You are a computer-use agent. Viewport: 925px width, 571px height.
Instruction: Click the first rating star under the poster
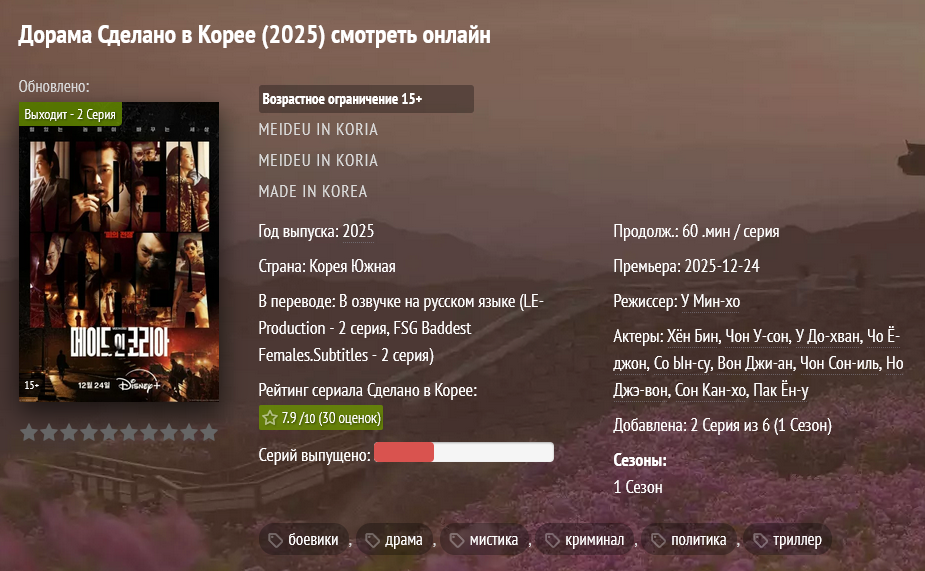[x=29, y=432]
